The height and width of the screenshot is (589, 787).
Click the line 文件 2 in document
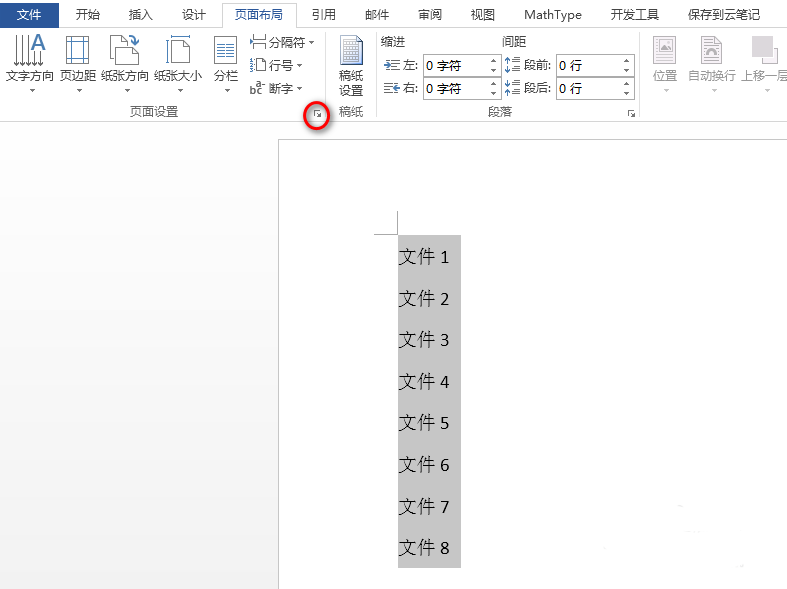click(424, 299)
